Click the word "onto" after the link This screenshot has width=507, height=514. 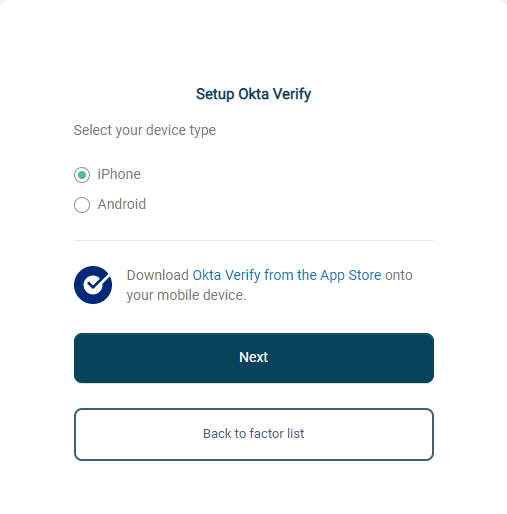(x=399, y=275)
